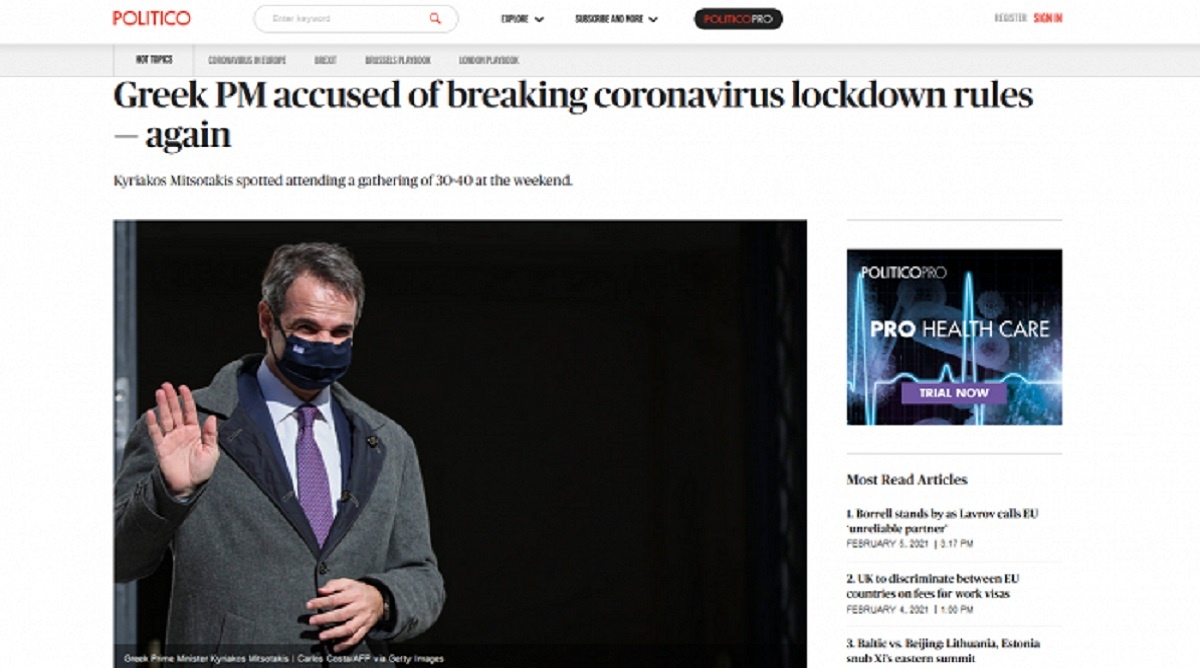Screen dimensions: 1200x668
Task: Expand the Subscribe and More dropdown
Action: point(616,19)
